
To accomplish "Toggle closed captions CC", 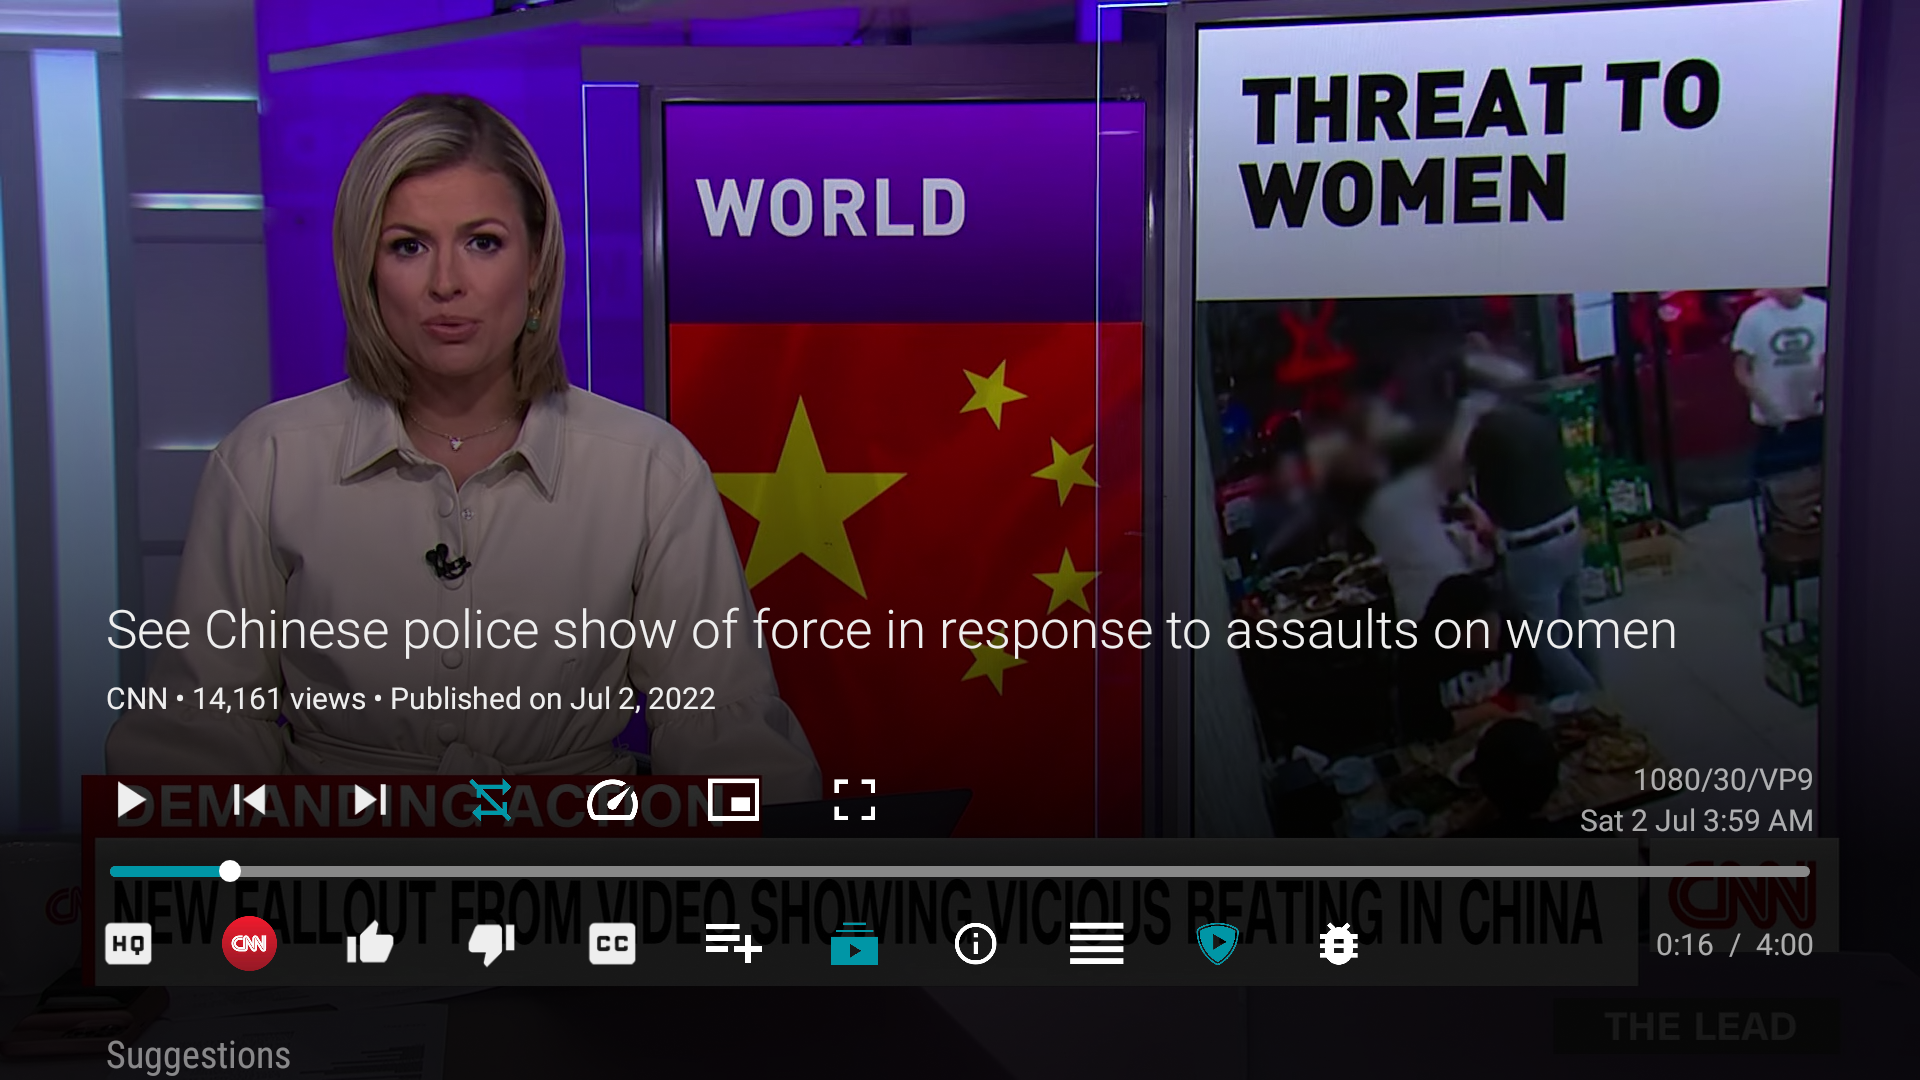I will 612,944.
